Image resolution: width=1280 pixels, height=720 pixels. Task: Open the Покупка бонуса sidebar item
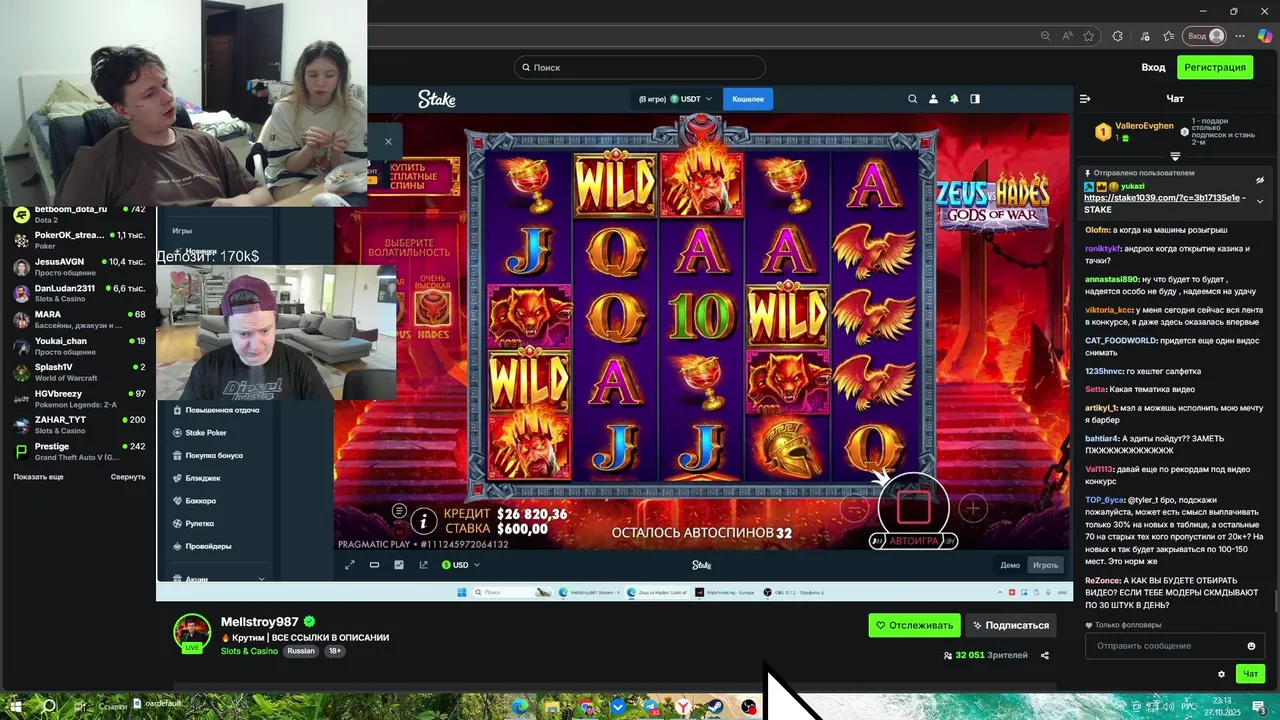pyautogui.click(x=214, y=455)
